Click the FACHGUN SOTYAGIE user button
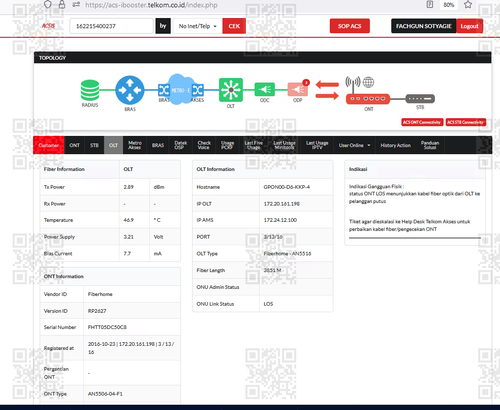 [x=424, y=26]
